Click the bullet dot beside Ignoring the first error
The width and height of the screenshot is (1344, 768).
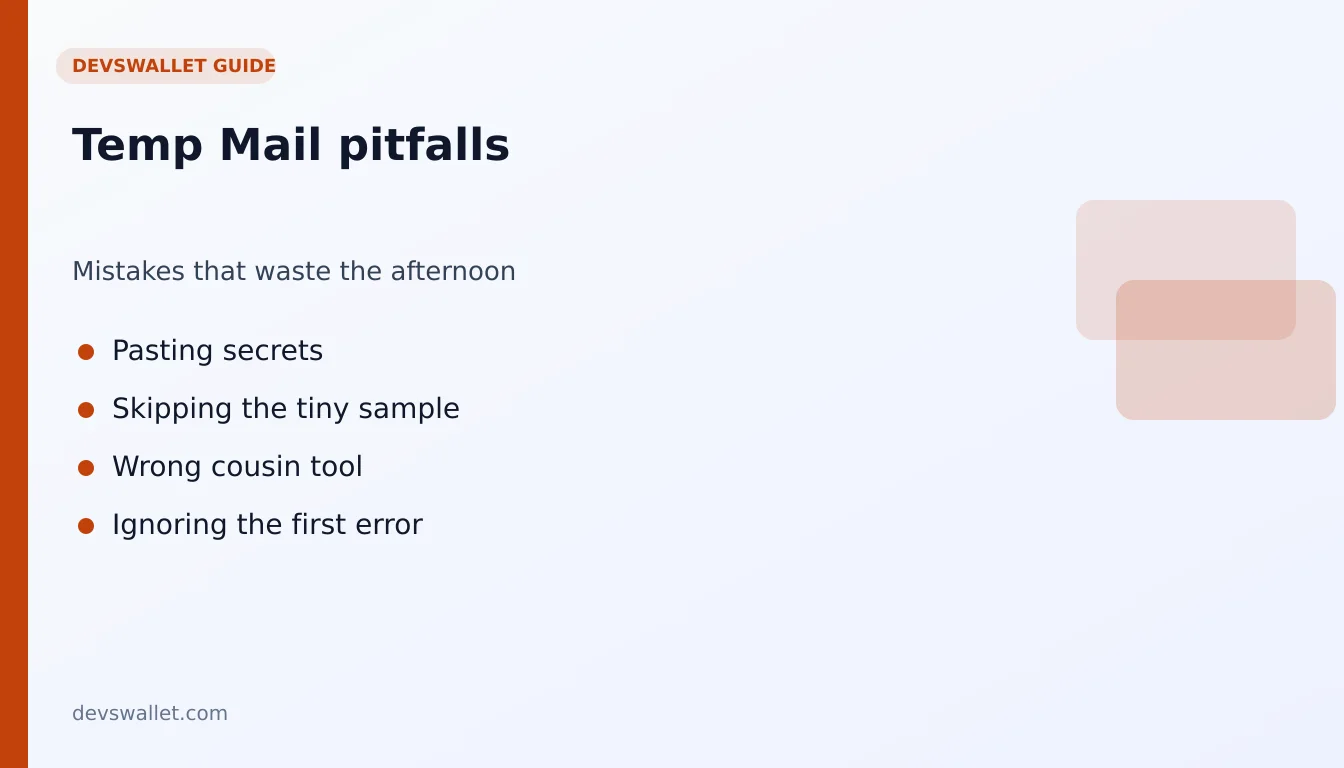[x=86, y=526]
